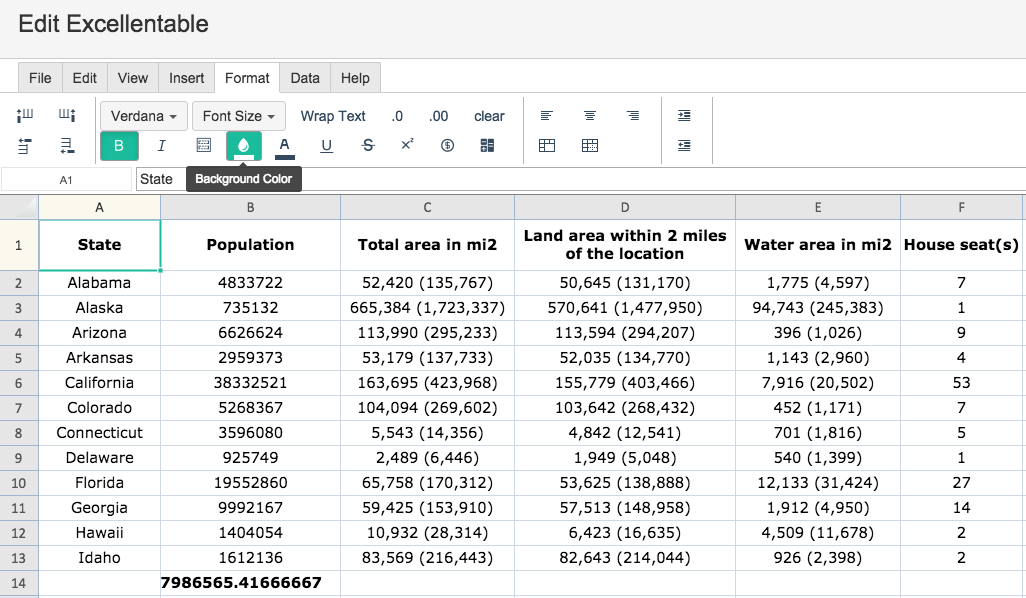Toggle italic formatting
The height and width of the screenshot is (598, 1026).
(161, 145)
